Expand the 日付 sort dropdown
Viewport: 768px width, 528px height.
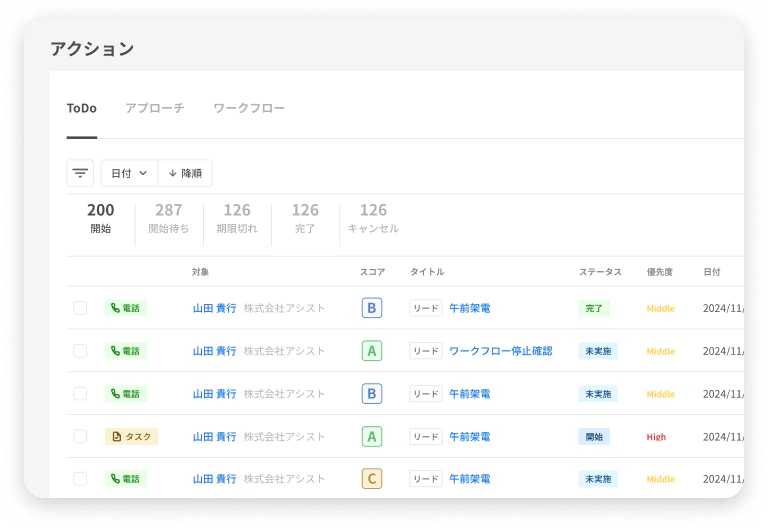tap(129, 173)
